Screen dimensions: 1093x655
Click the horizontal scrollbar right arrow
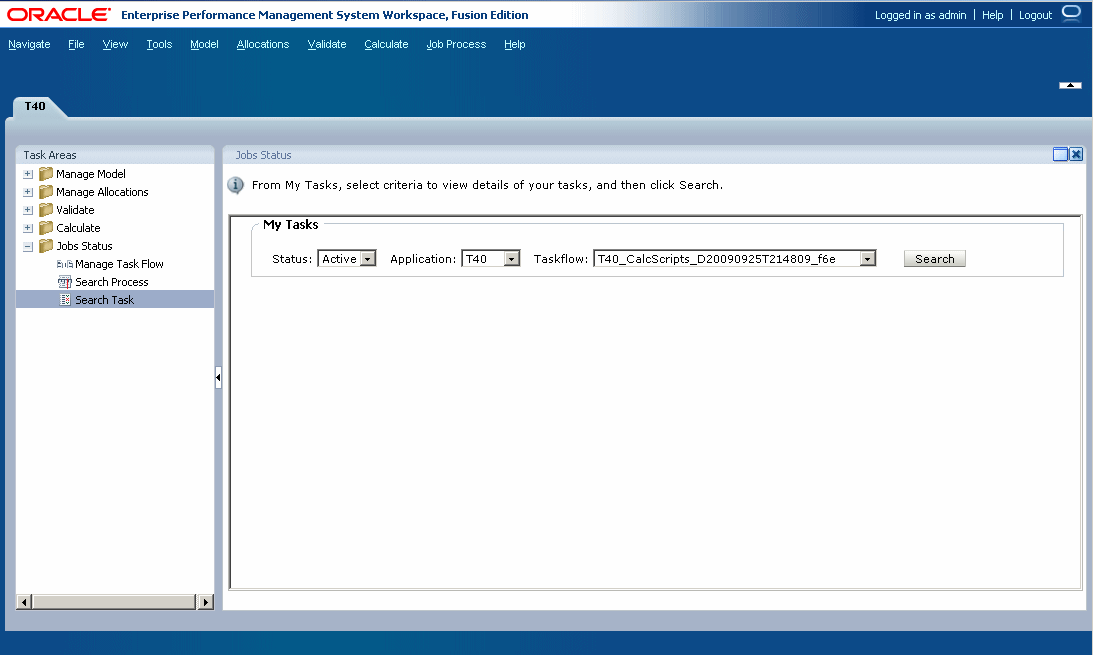pyautogui.click(x=205, y=601)
